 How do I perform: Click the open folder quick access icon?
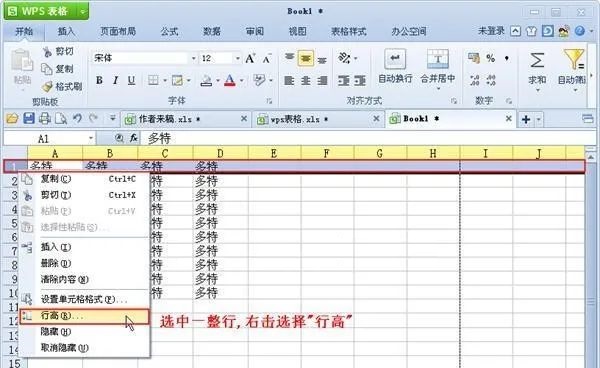(12, 119)
